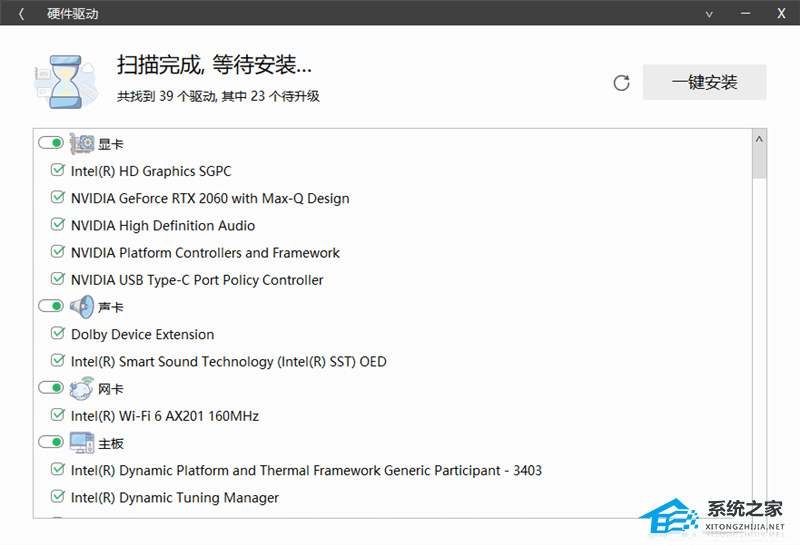This screenshot has width=800, height=545.
Task: Click the 网卡 network category icon
Action: point(82,388)
